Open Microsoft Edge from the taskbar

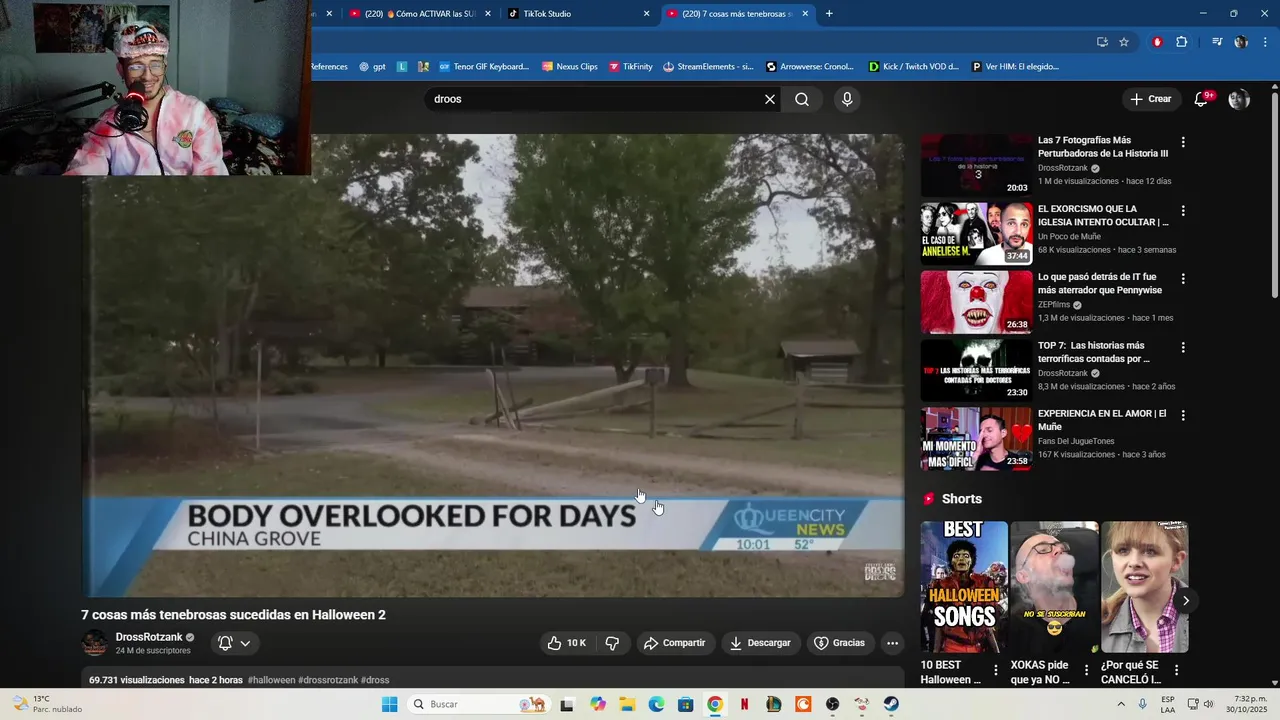pyautogui.click(x=656, y=704)
